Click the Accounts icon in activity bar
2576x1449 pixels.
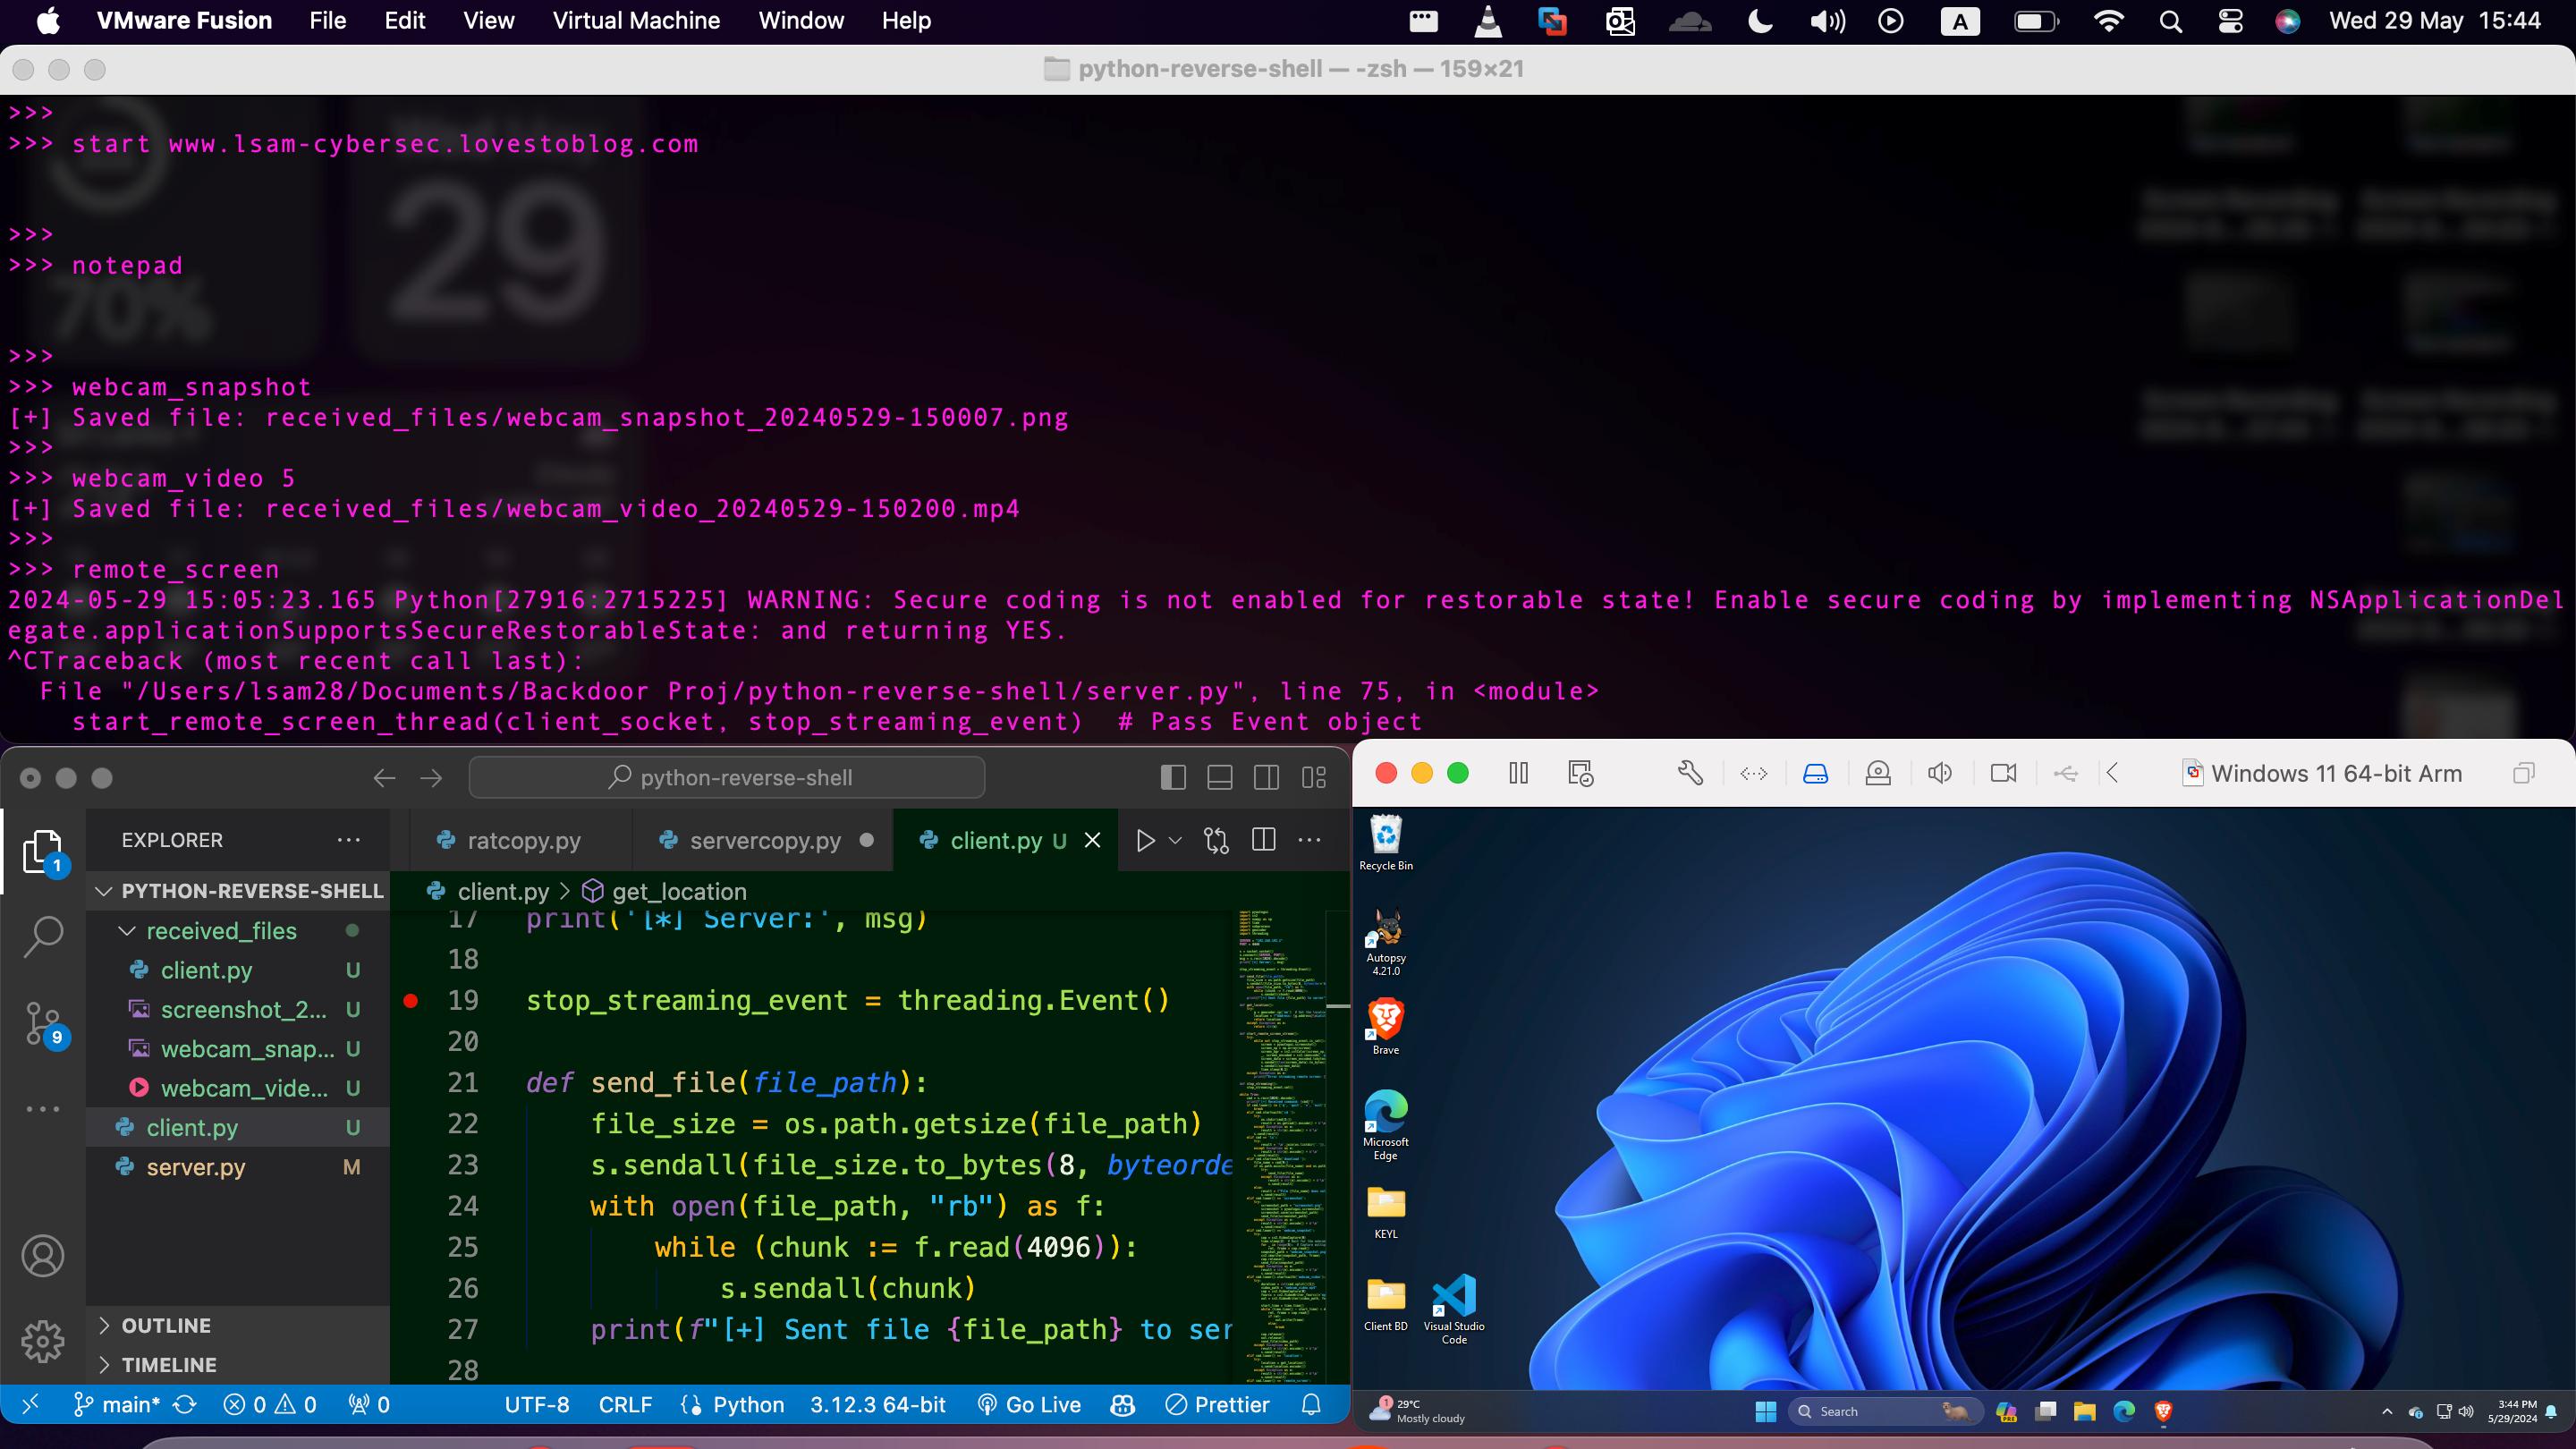point(43,1256)
